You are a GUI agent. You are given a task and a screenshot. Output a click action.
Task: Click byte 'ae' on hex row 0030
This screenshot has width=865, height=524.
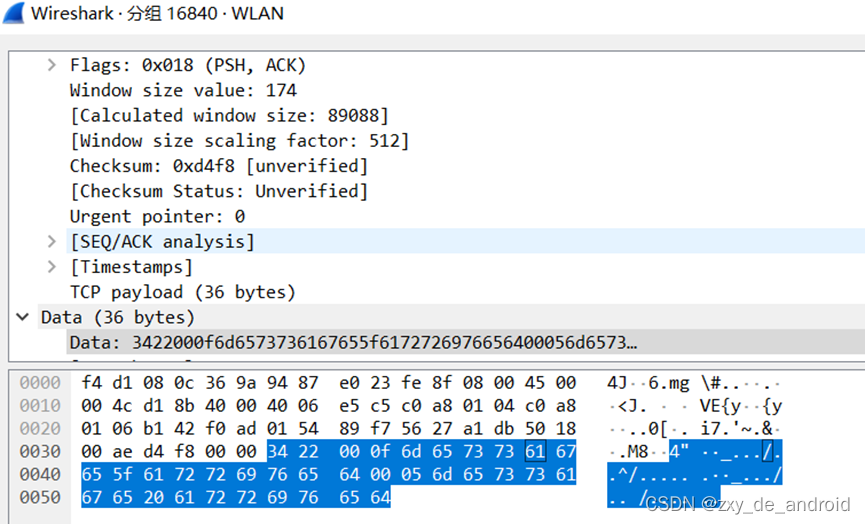click(x=122, y=451)
